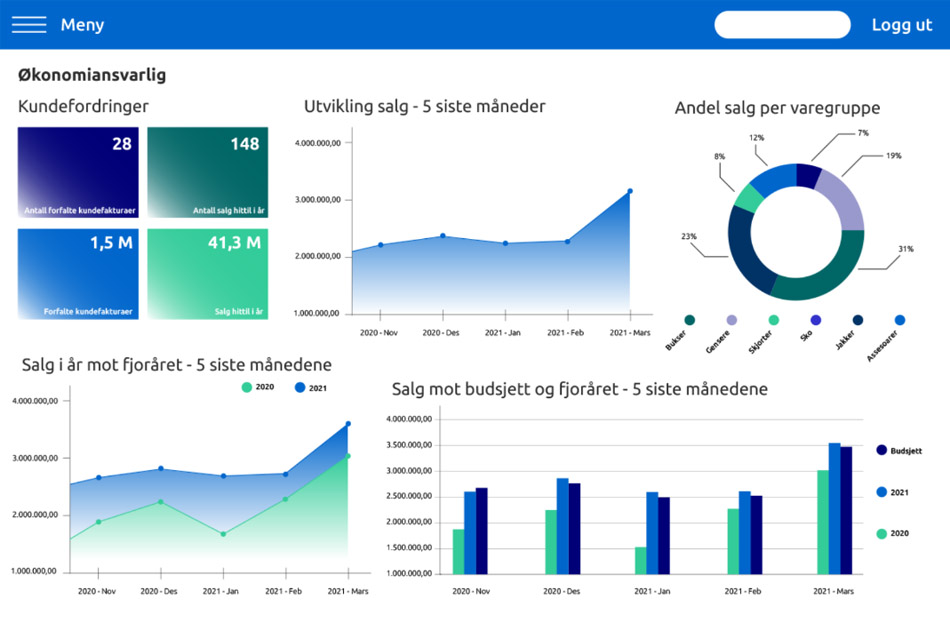The height and width of the screenshot is (619, 950).
Task: Click the Logg ut link
Action: (x=902, y=25)
